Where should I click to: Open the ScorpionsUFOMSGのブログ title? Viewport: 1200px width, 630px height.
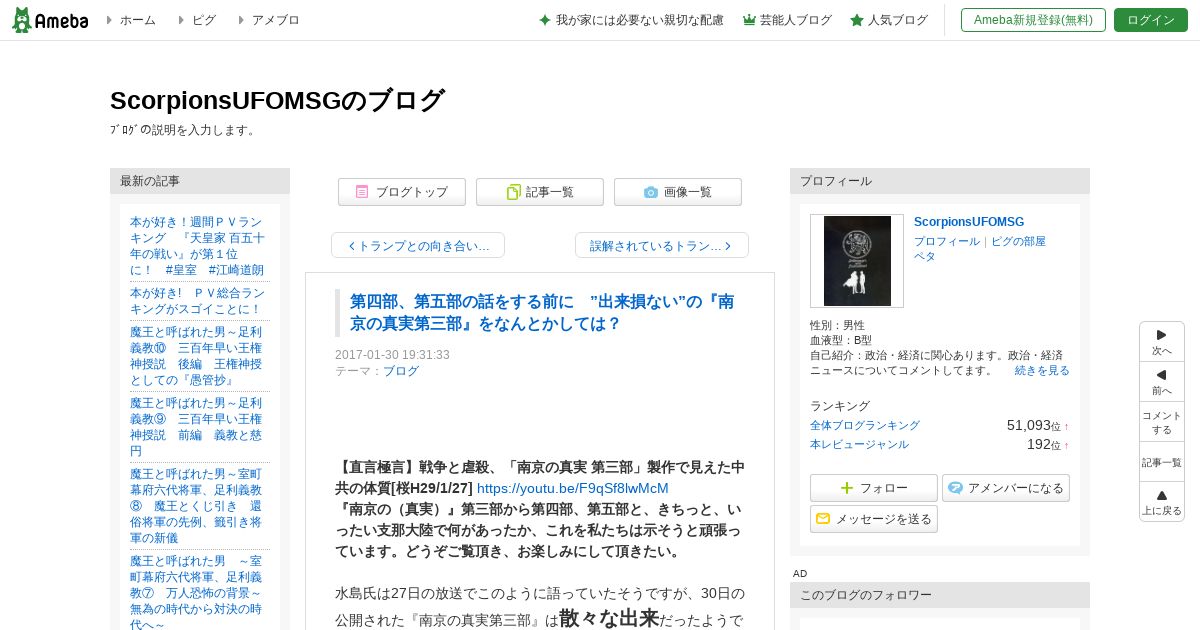277,101
